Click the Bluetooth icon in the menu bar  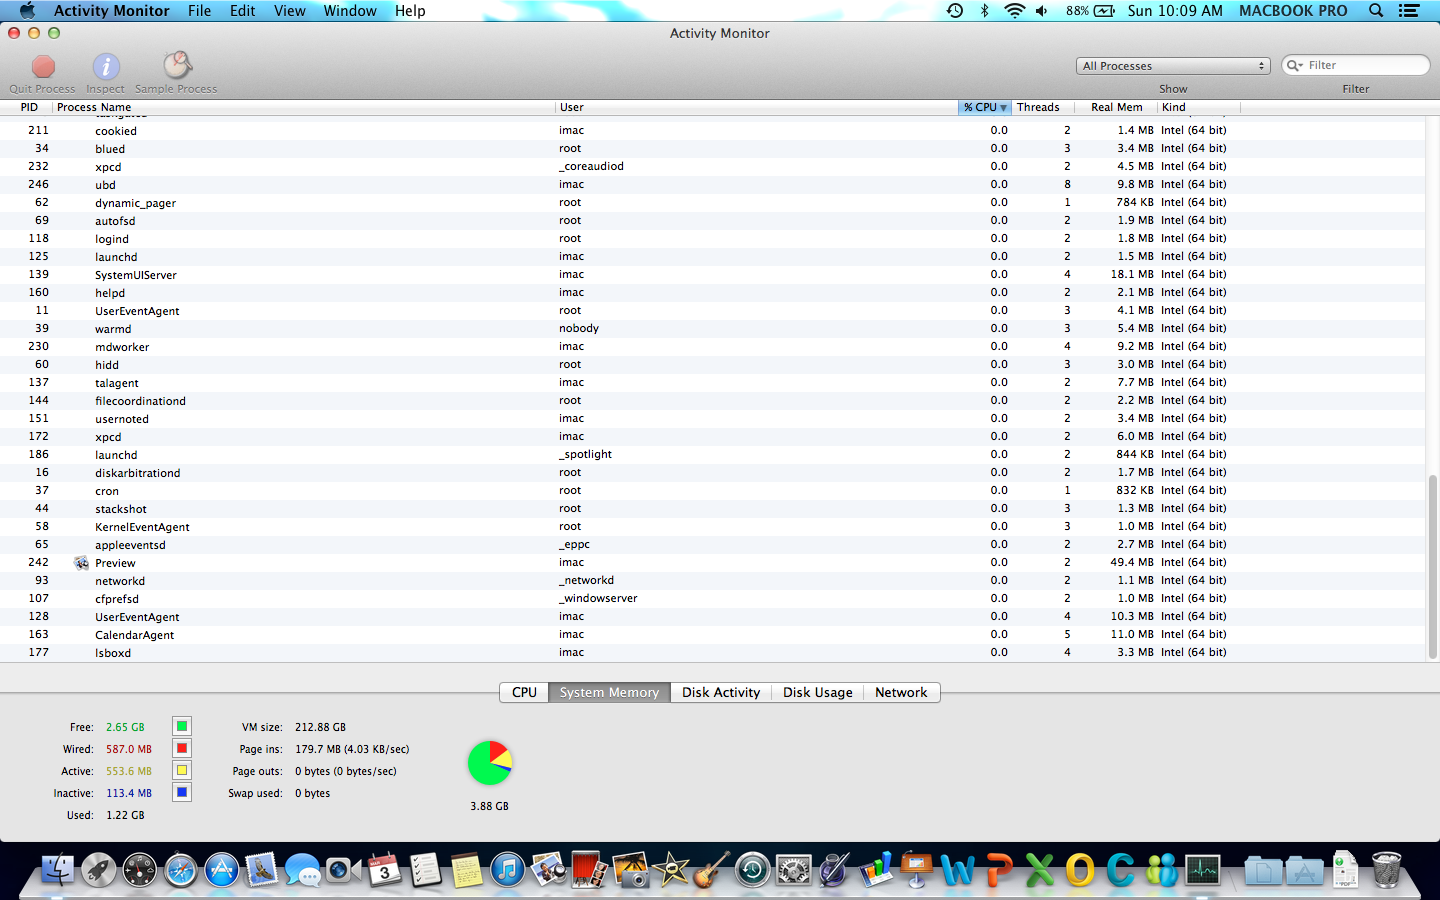click(x=984, y=10)
